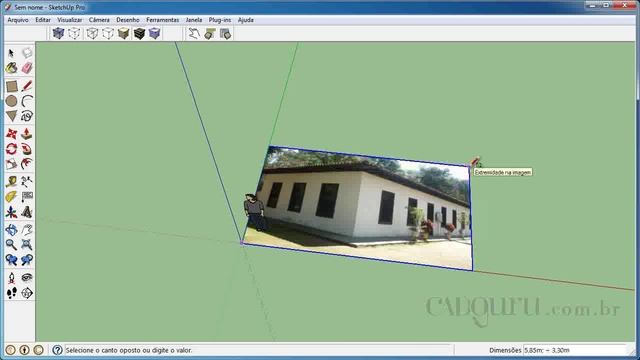Screen dimensions: 640x360
Task: Pick the Freehand scribble tool
Action: (27, 116)
